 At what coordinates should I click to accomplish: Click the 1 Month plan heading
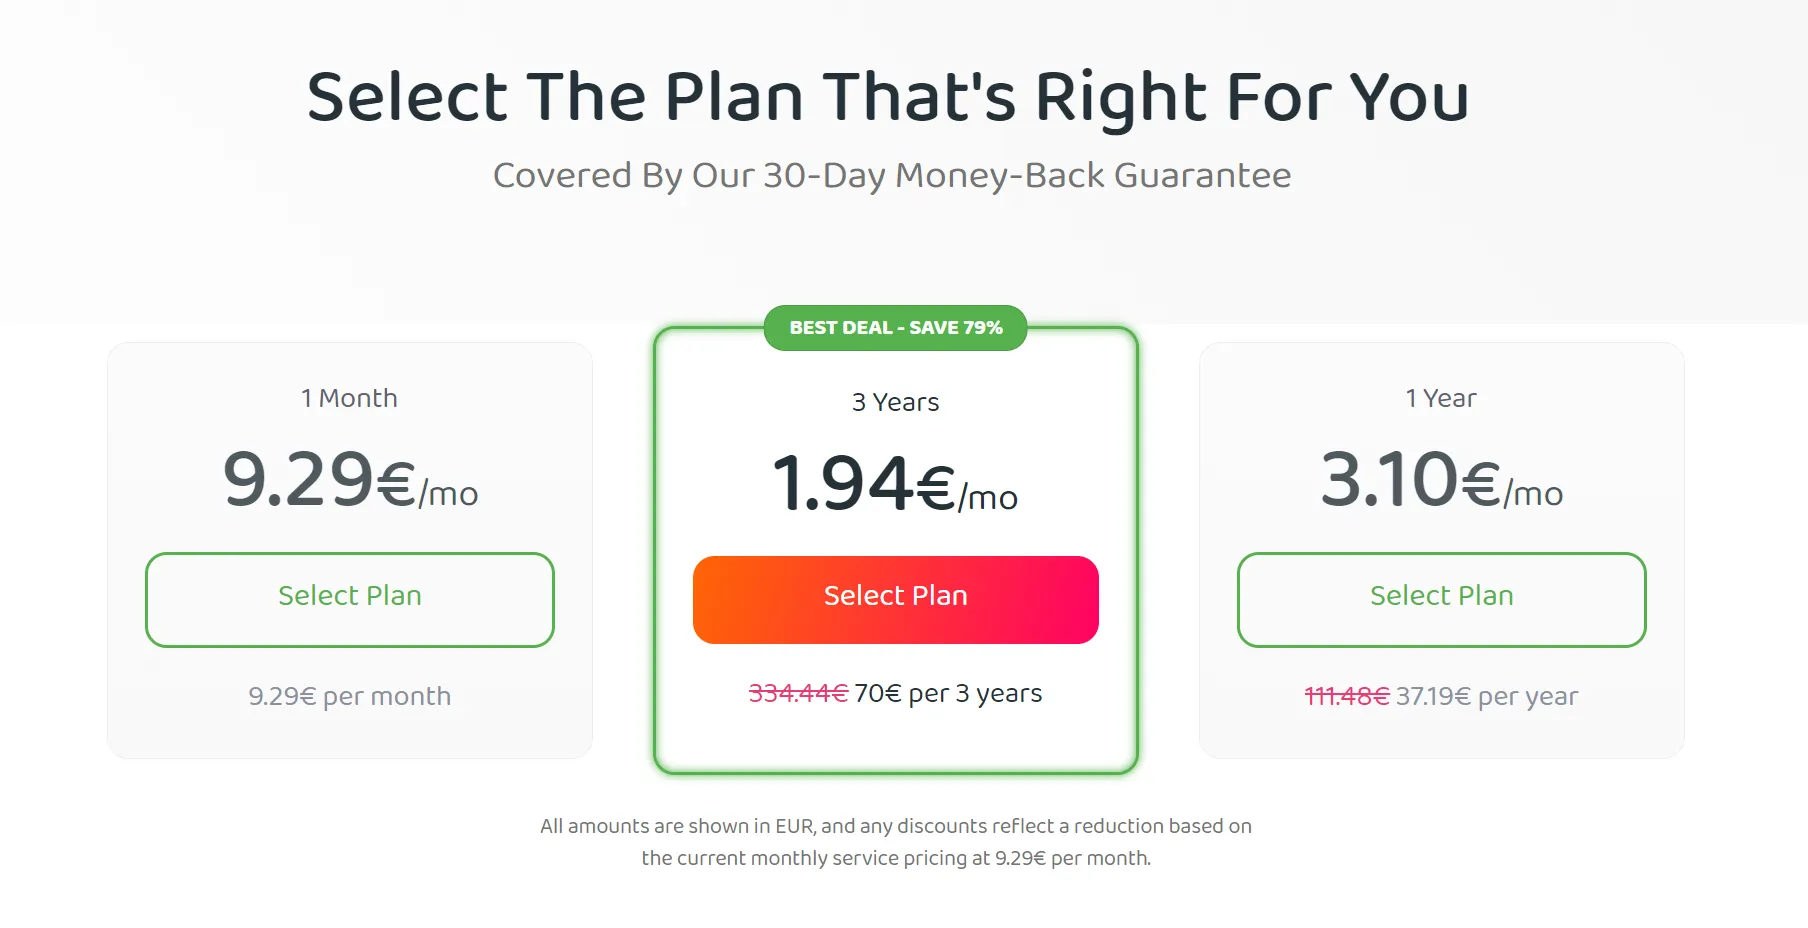click(x=349, y=397)
